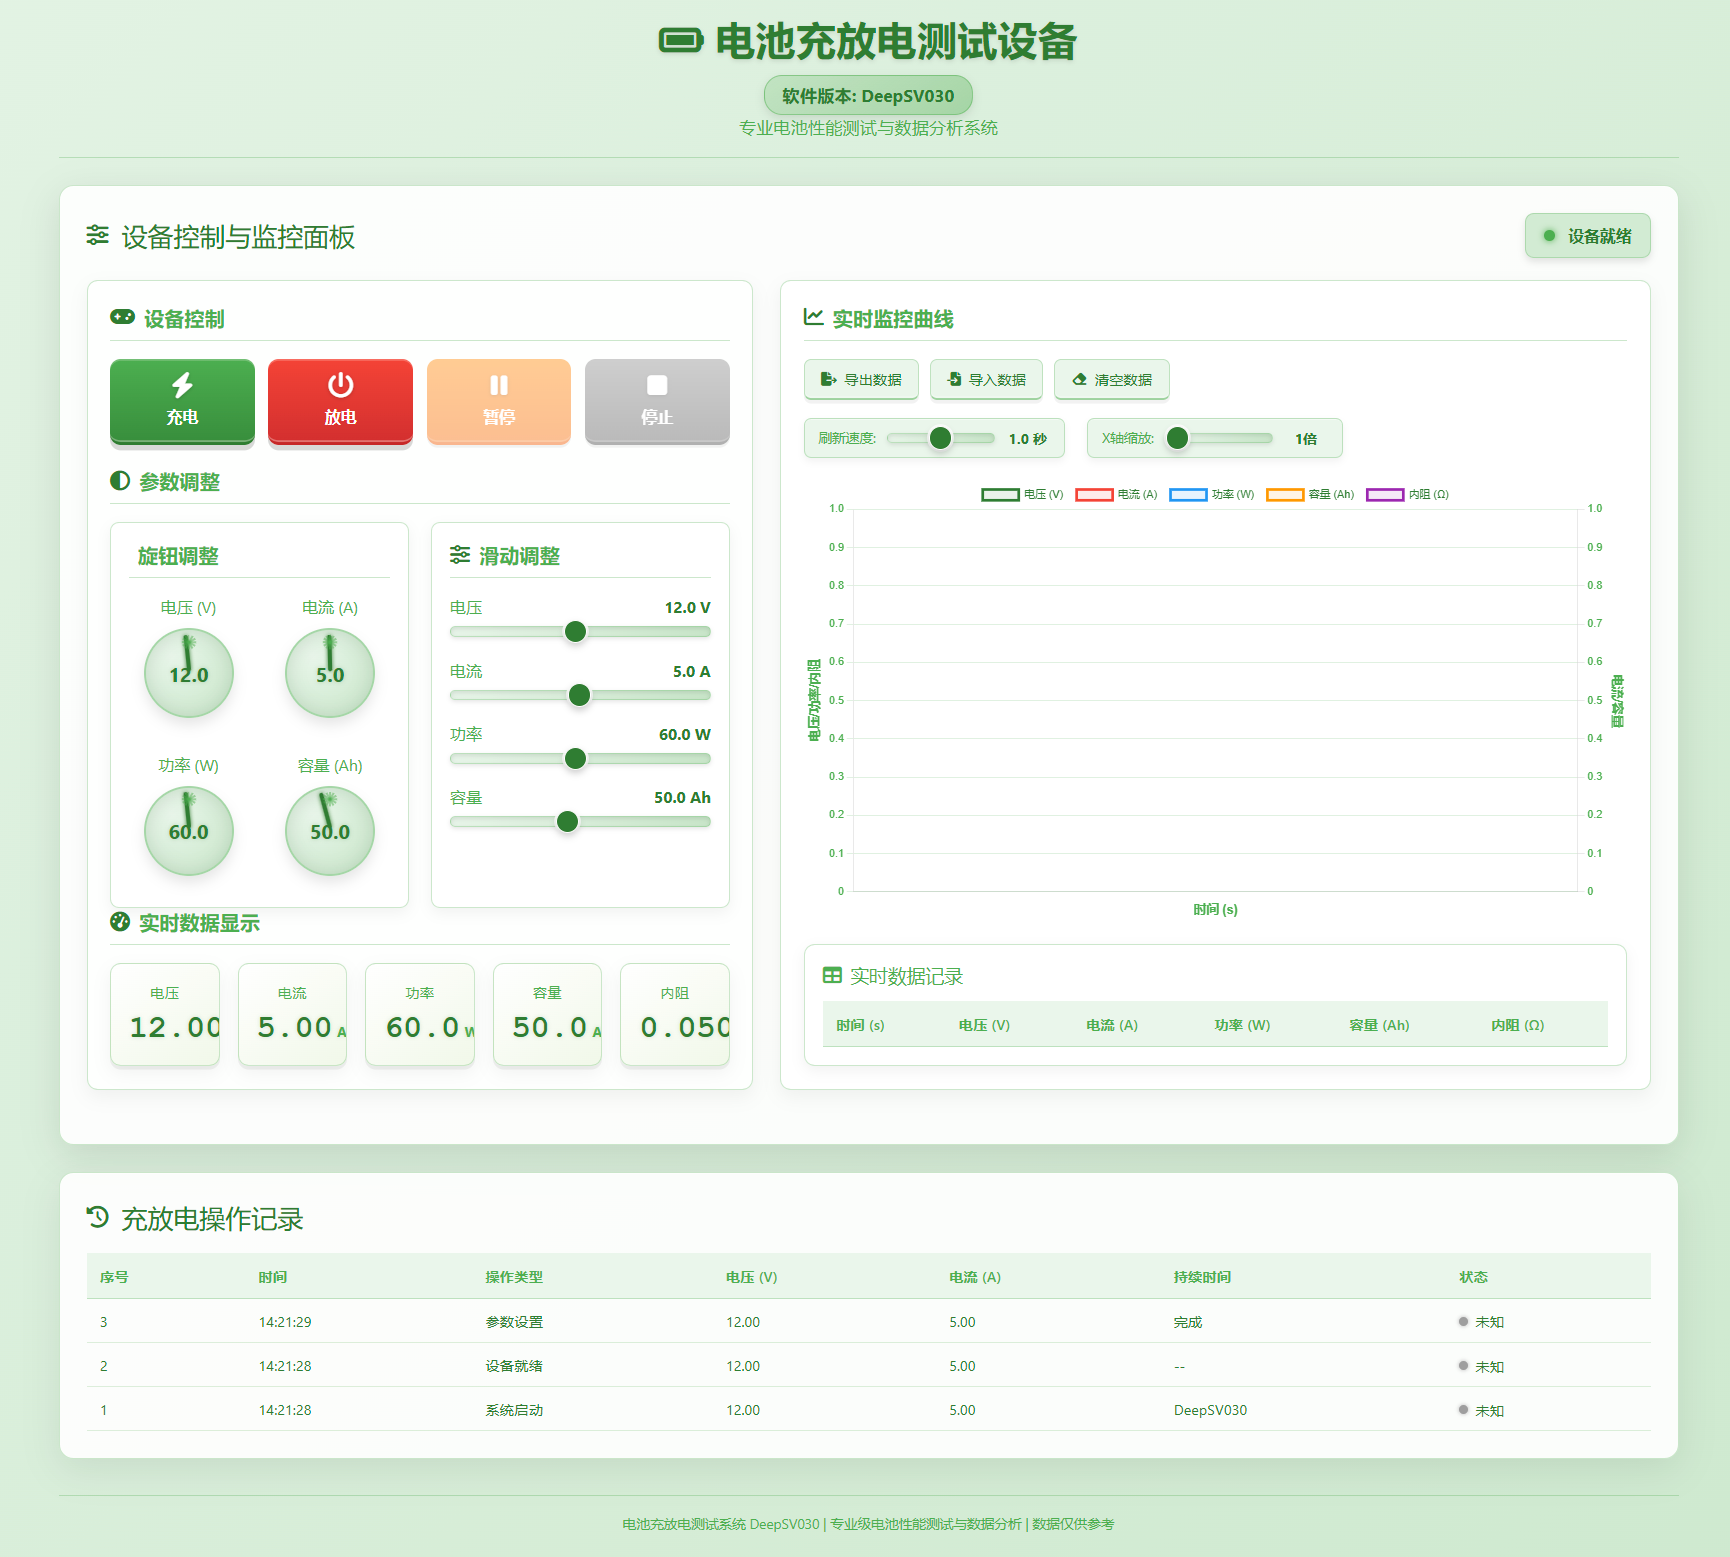This screenshot has width=1730, height=1557.
Task: Click the 刷新速度 refresh speed slider
Action: [x=941, y=438]
